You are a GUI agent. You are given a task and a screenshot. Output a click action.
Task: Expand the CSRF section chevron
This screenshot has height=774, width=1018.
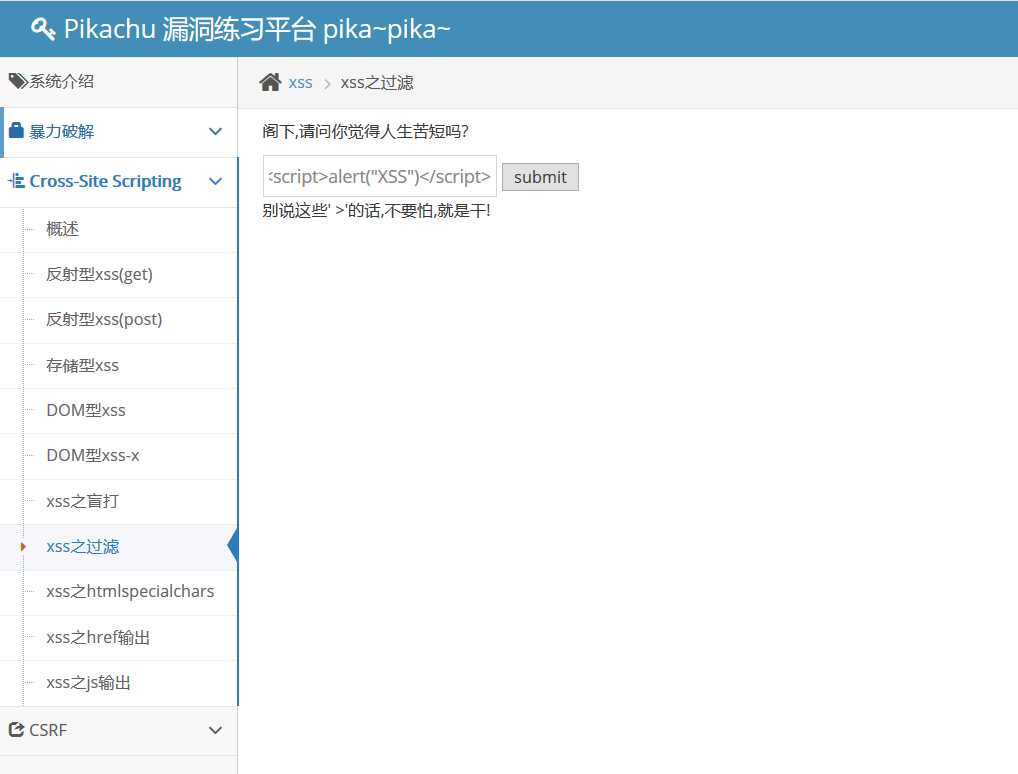coord(215,730)
